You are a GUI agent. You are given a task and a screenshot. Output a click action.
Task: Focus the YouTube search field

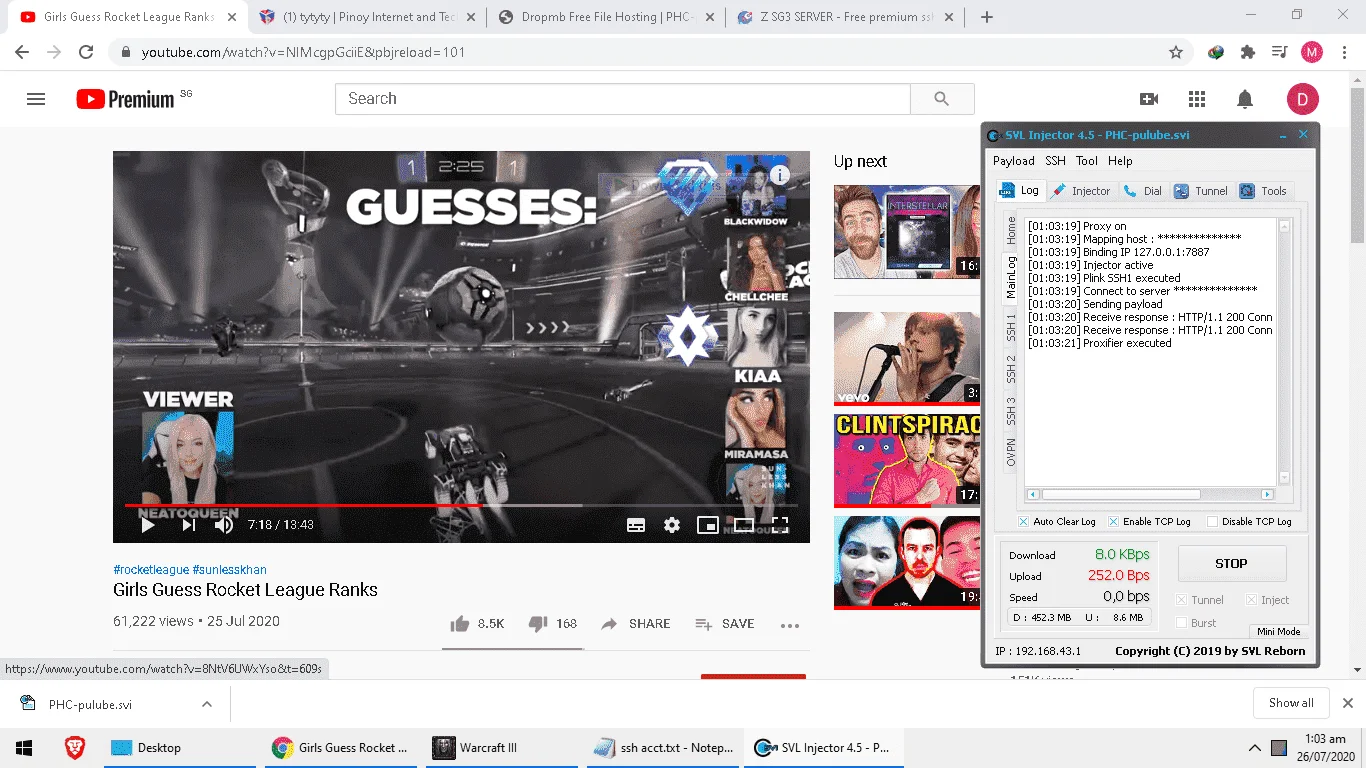(623, 99)
